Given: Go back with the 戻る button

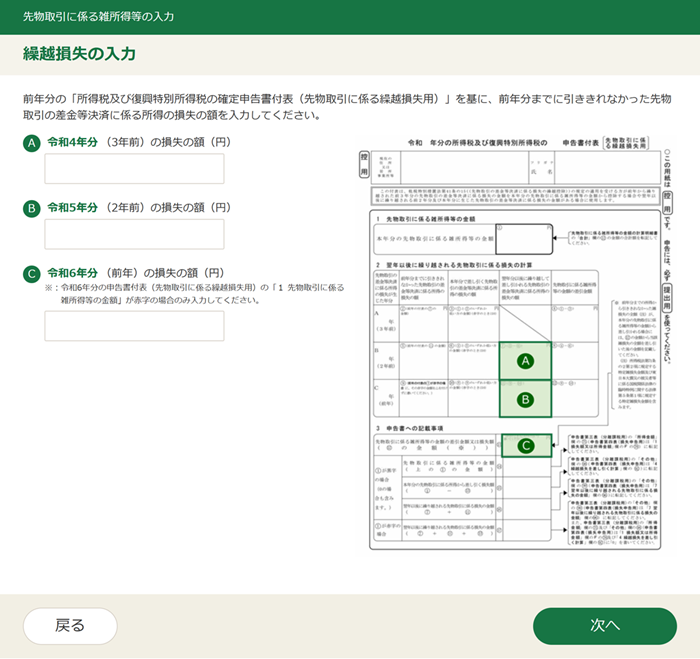Looking at the screenshot, I should coord(70,626).
